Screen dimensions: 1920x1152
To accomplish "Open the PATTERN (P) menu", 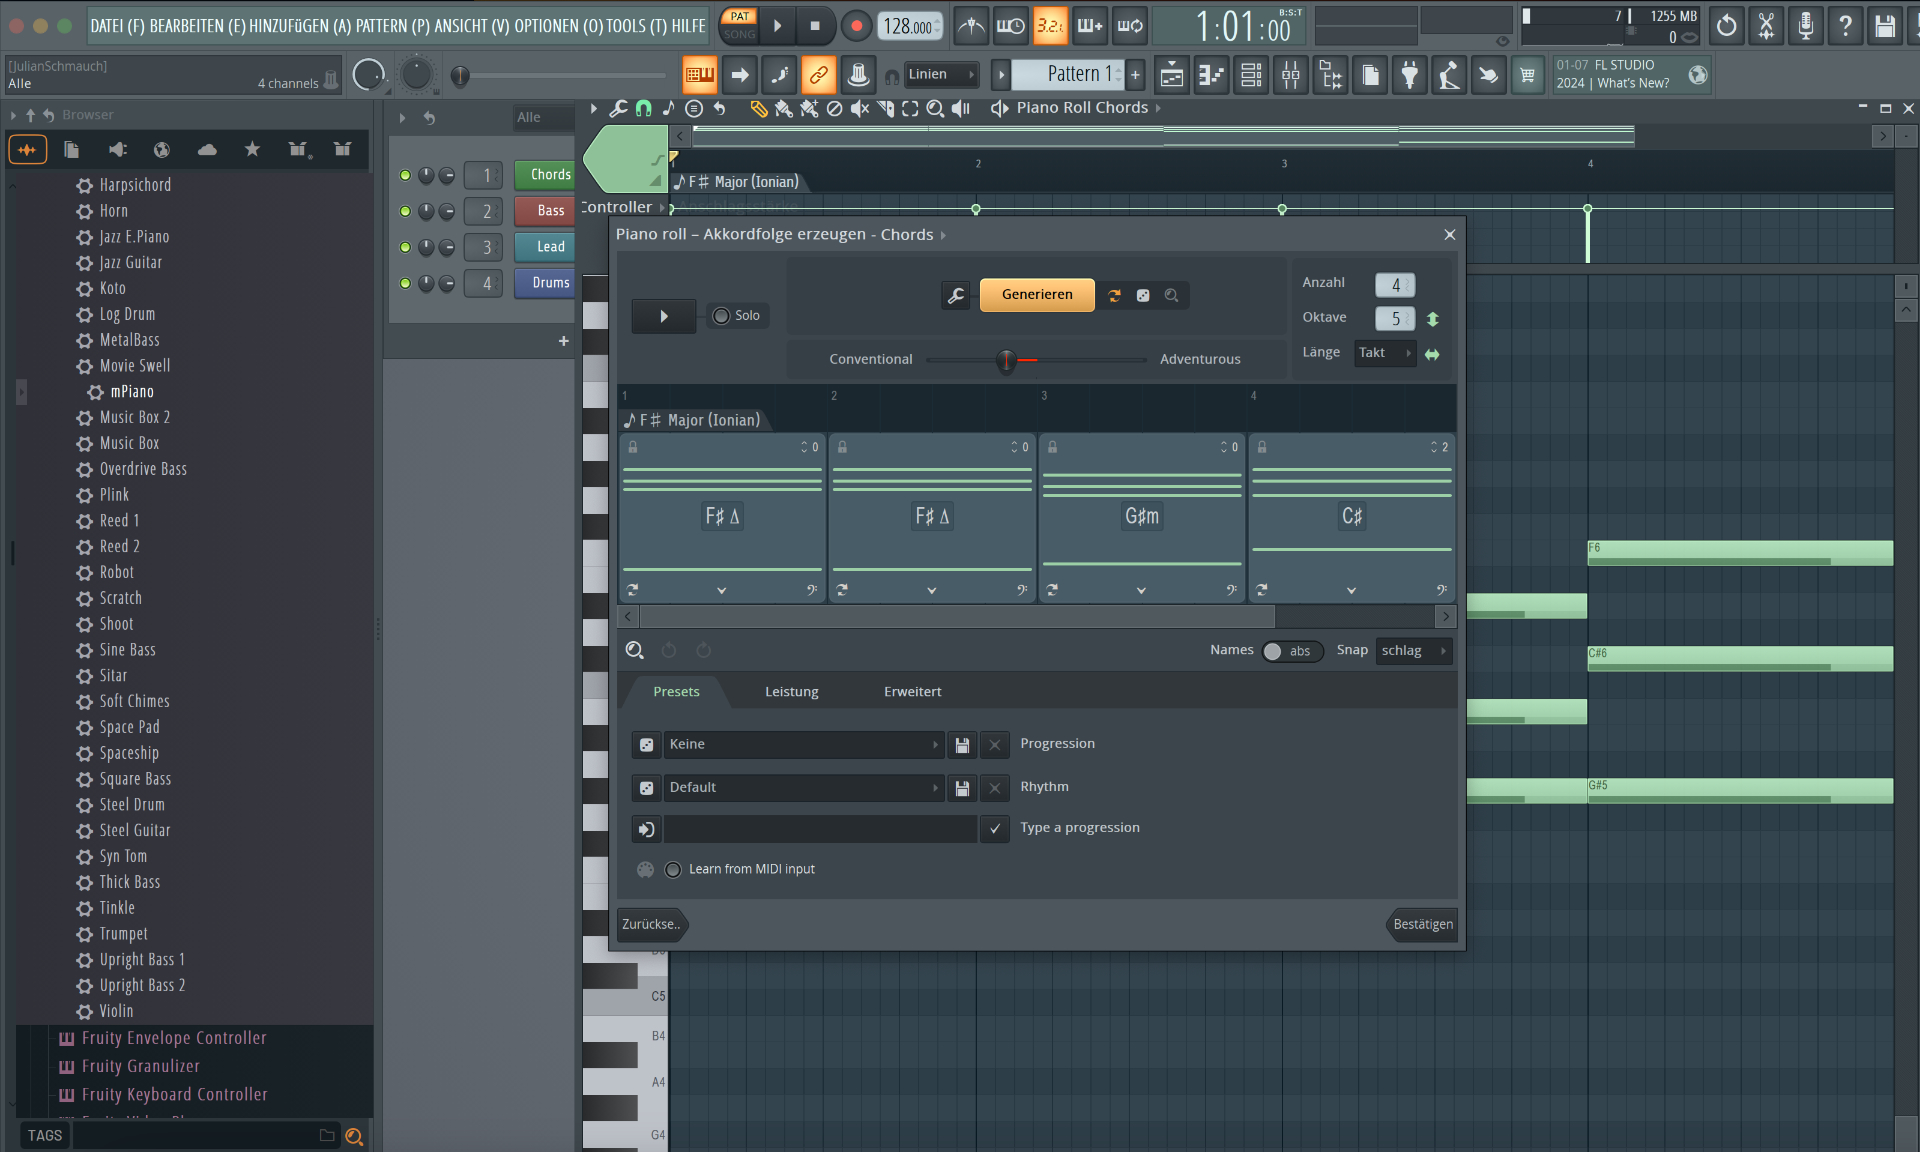I will 393,26.
